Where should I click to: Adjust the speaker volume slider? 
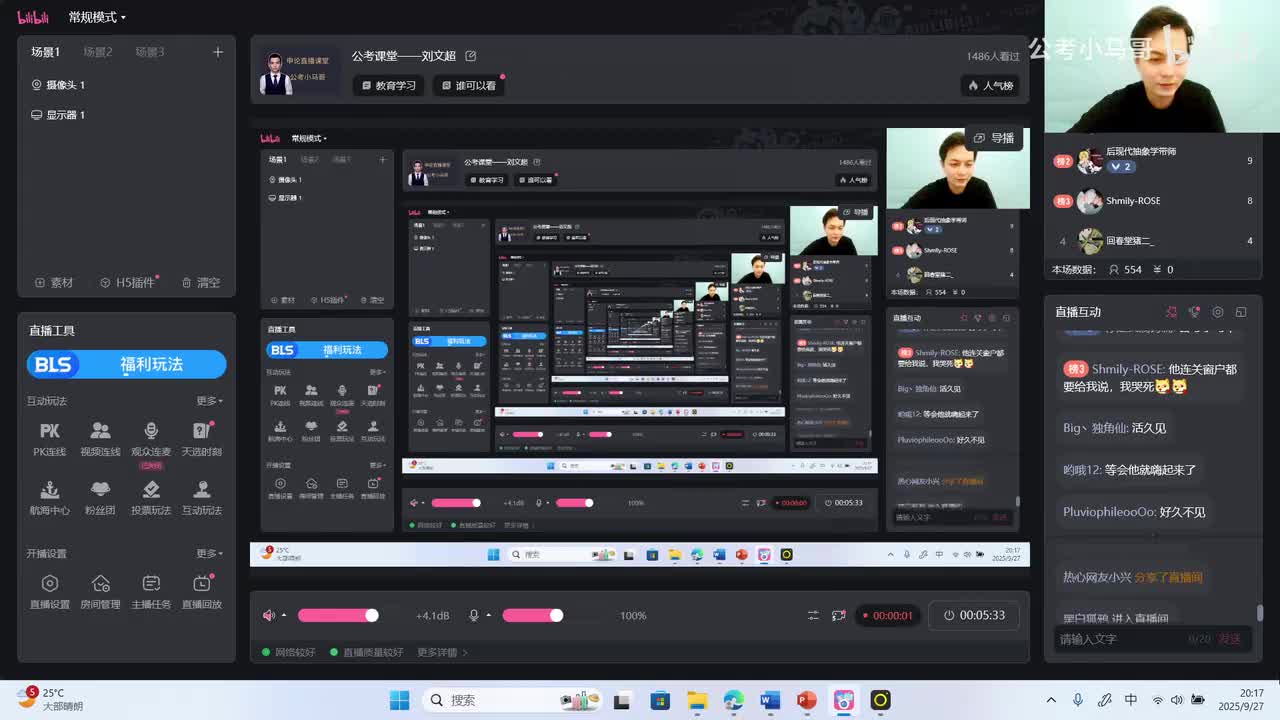pyautogui.click(x=337, y=615)
